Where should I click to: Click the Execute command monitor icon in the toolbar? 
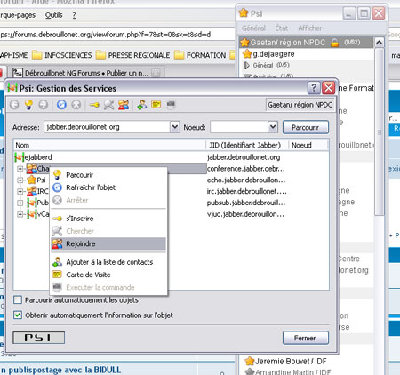pyautogui.click(x=171, y=105)
